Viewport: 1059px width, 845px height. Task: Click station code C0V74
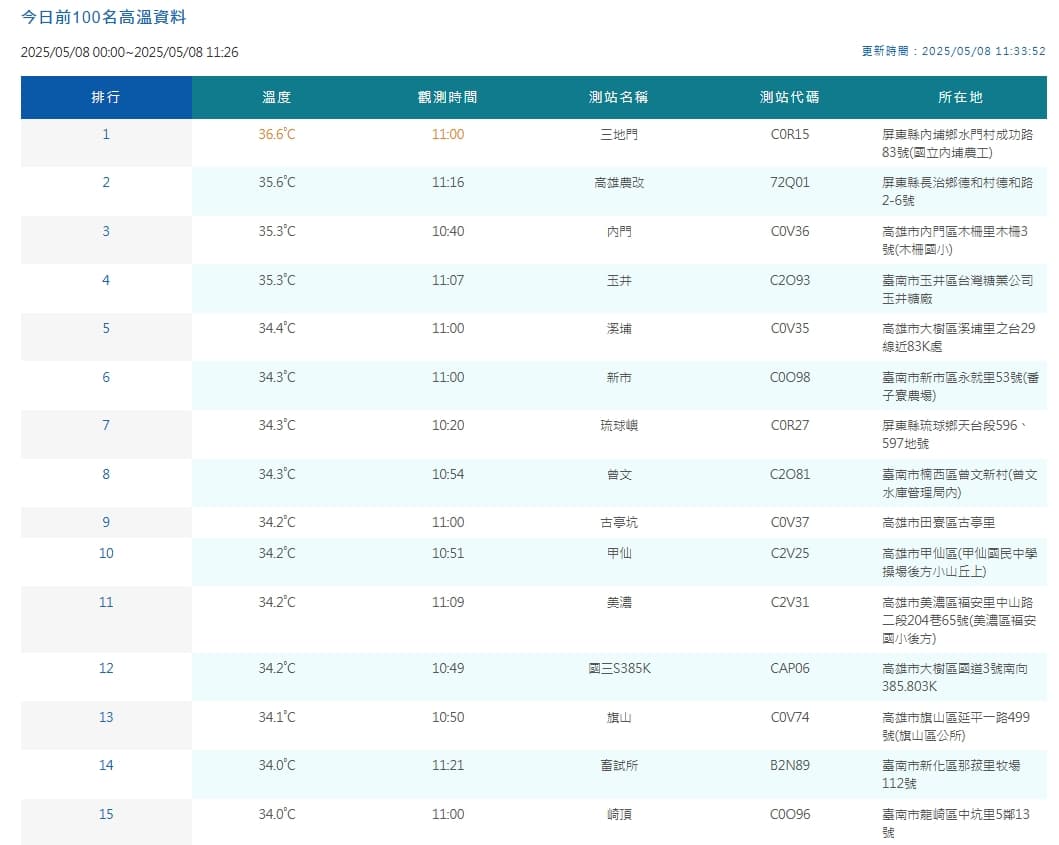(790, 717)
